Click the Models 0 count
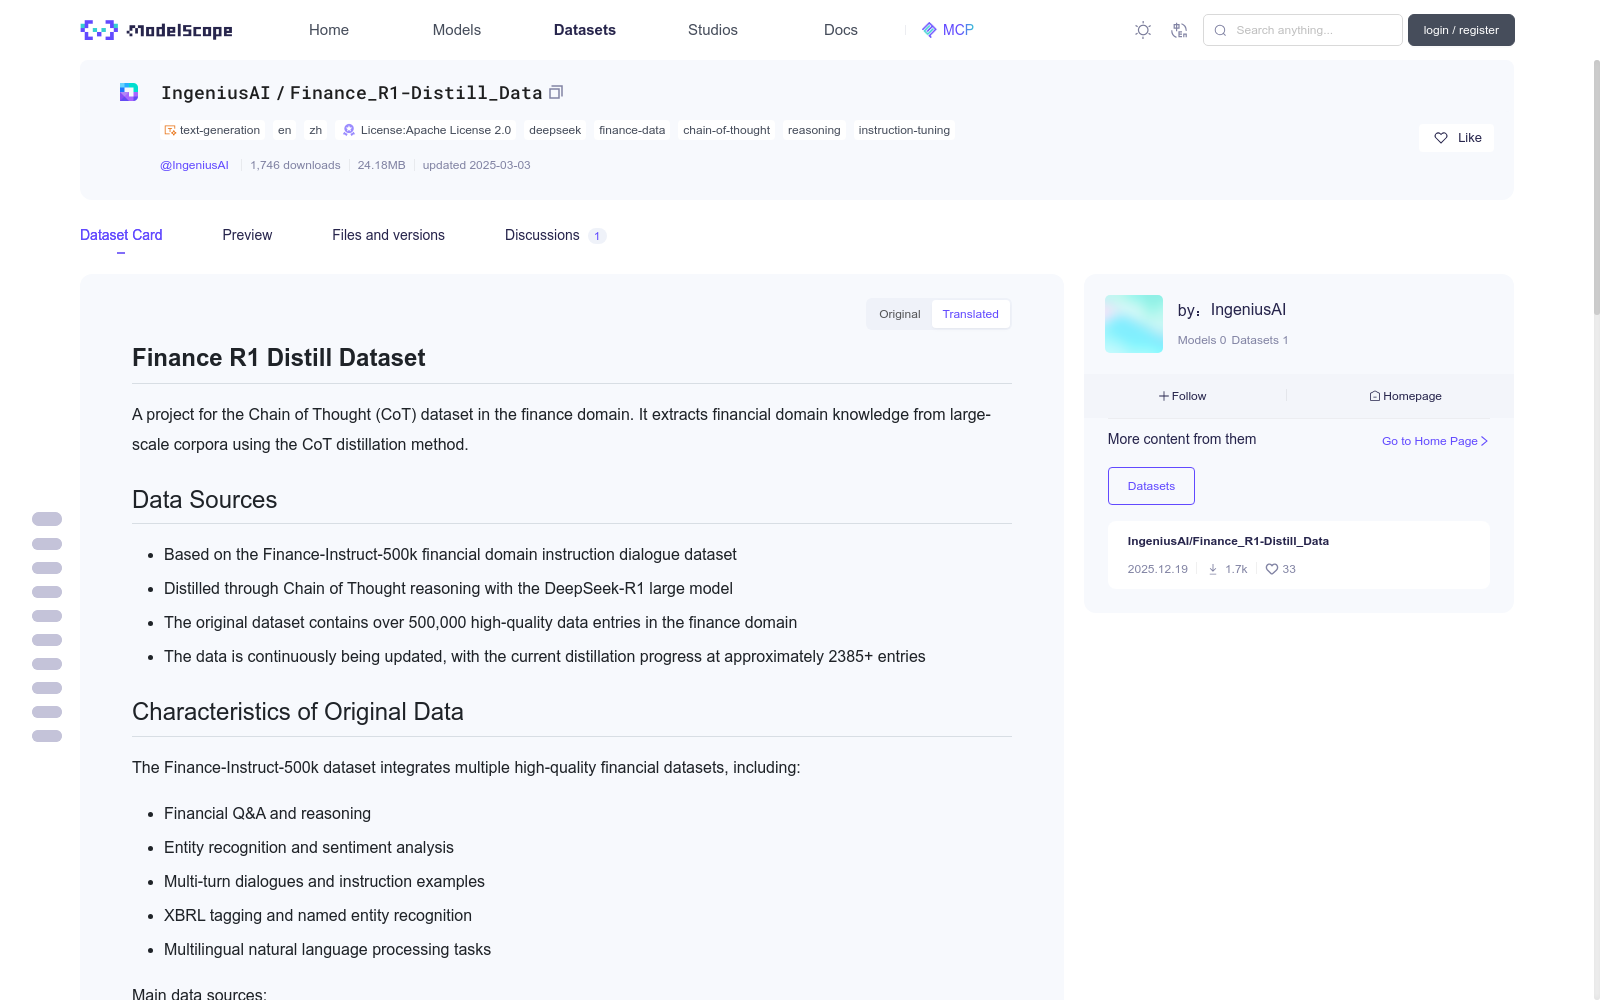Image resolution: width=1600 pixels, height=1000 pixels. pos(1202,340)
